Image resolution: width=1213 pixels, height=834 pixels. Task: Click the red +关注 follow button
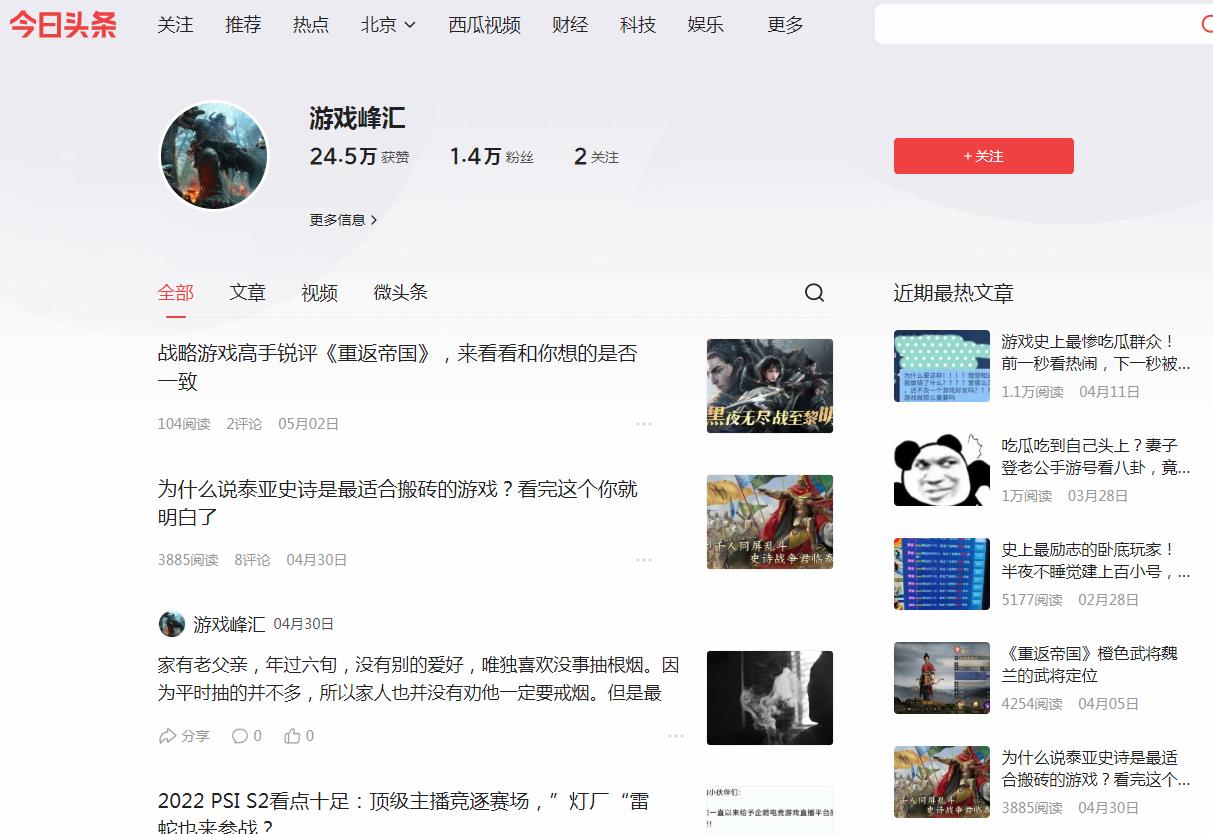coord(984,156)
